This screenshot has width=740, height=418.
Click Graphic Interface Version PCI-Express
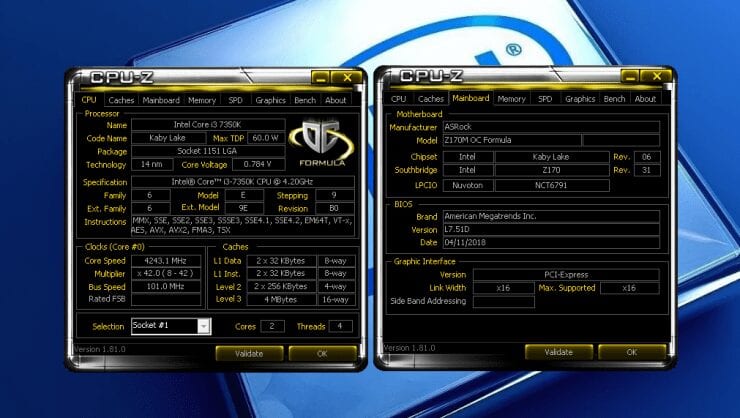566,275
